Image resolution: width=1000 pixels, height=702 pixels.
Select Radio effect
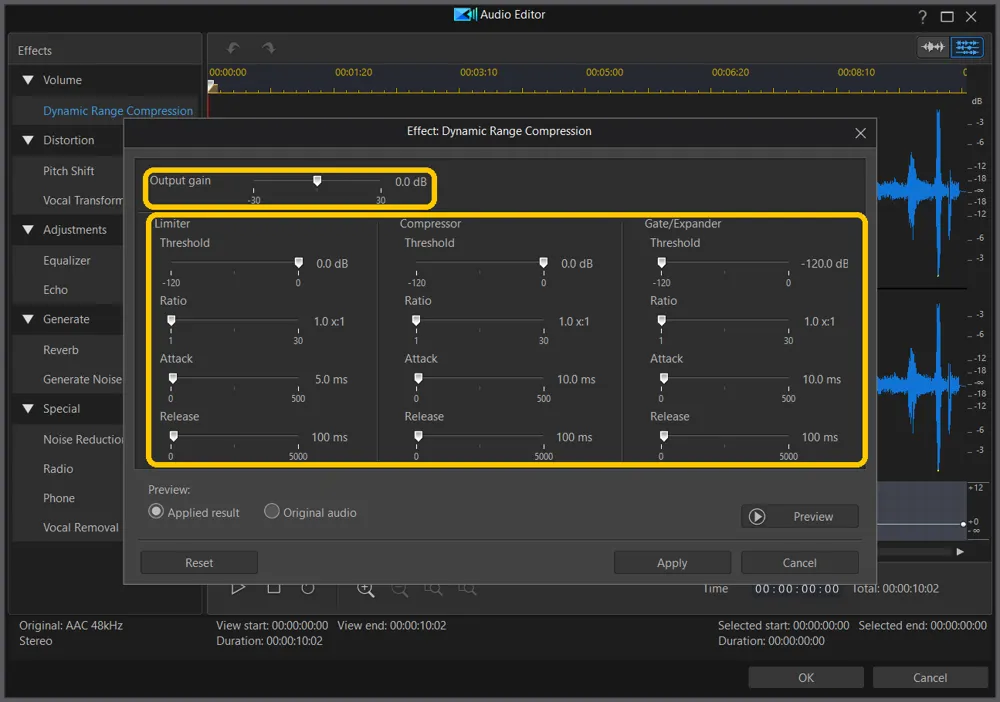(x=58, y=469)
